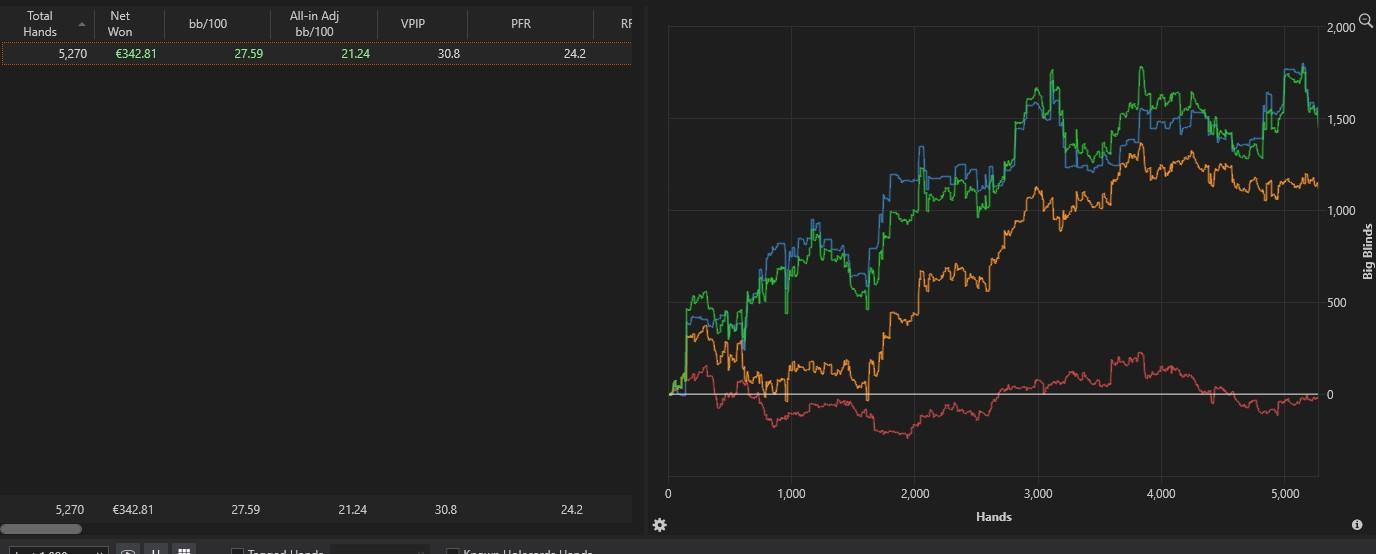The width and height of the screenshot is (1376, 554).
Task: Click the graph info icon
Action: coord(1357,525)
